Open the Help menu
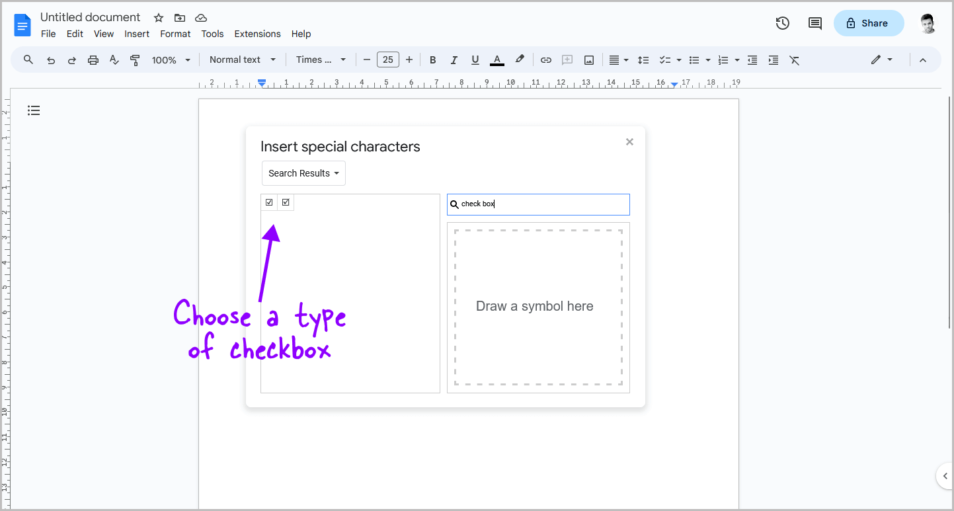Screen dimensions: 954x511 301,34
